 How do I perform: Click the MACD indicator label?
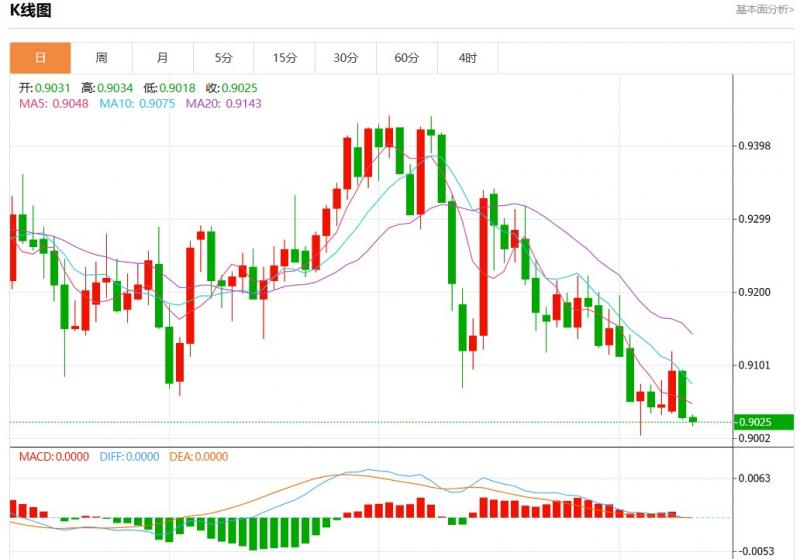54,457
